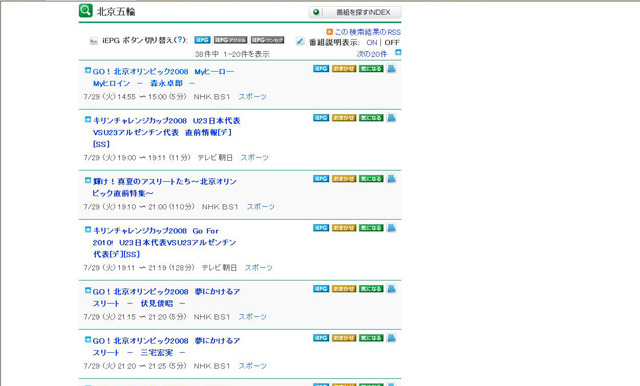Viewport: 640px width, 386px height.
Task: Open the 次の20件 next results link
Action: tap(371, 54)
